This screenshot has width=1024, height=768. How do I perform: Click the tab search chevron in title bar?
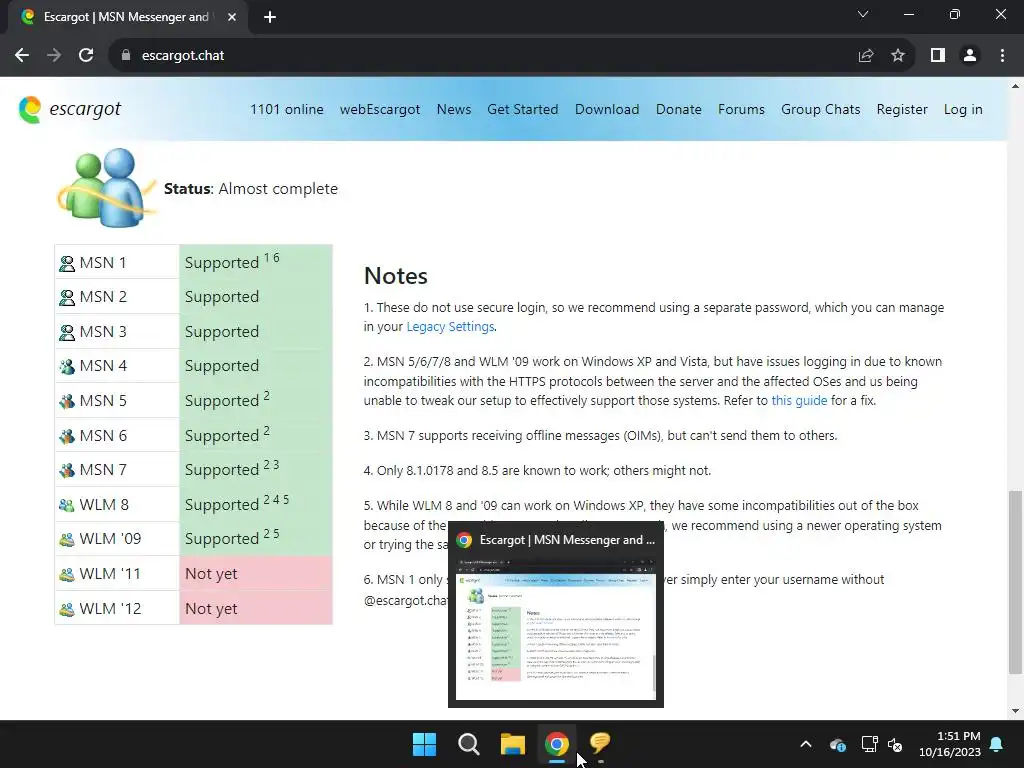coord(863,14)
